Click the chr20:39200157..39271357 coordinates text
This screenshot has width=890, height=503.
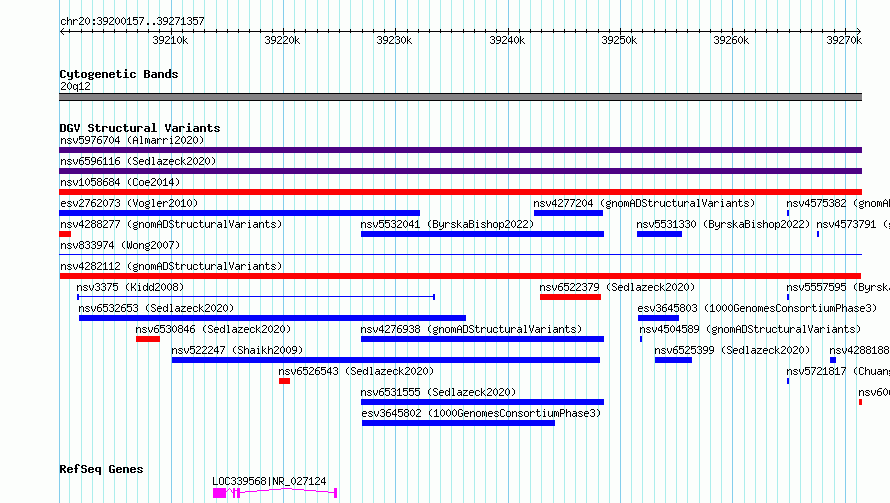(x=132, y=22)
